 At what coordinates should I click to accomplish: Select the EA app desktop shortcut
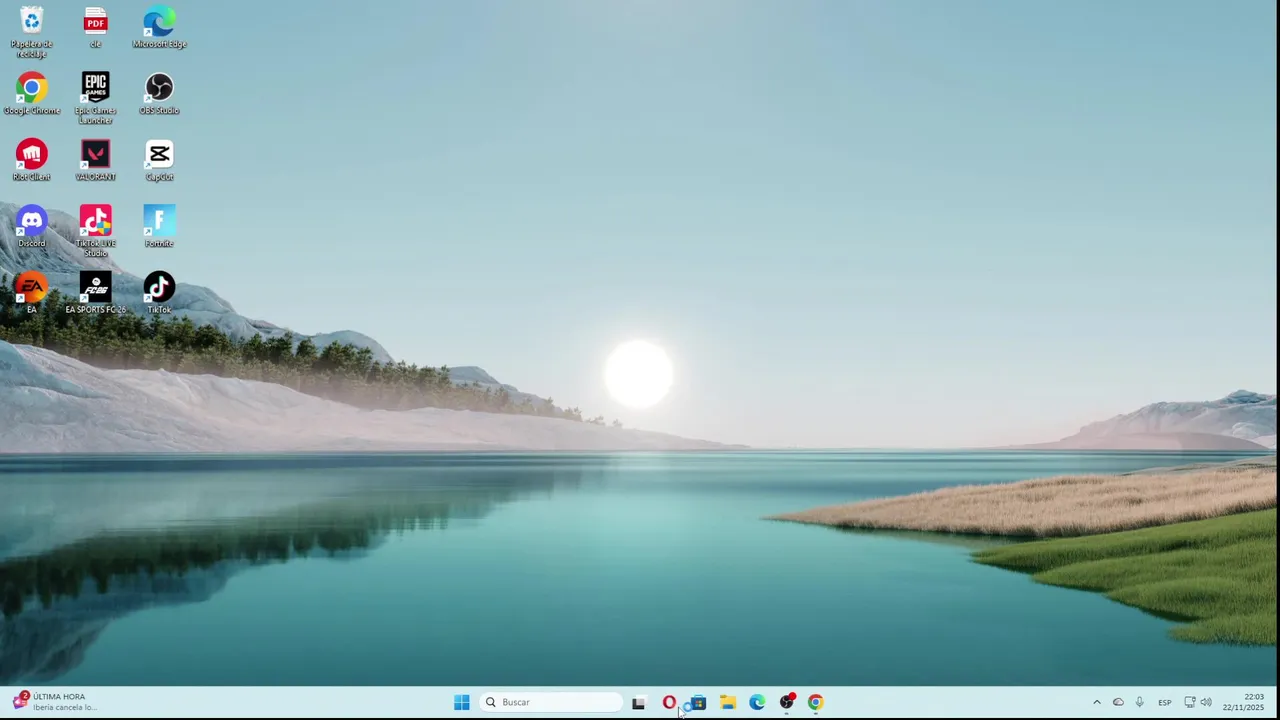click(32, 293)
